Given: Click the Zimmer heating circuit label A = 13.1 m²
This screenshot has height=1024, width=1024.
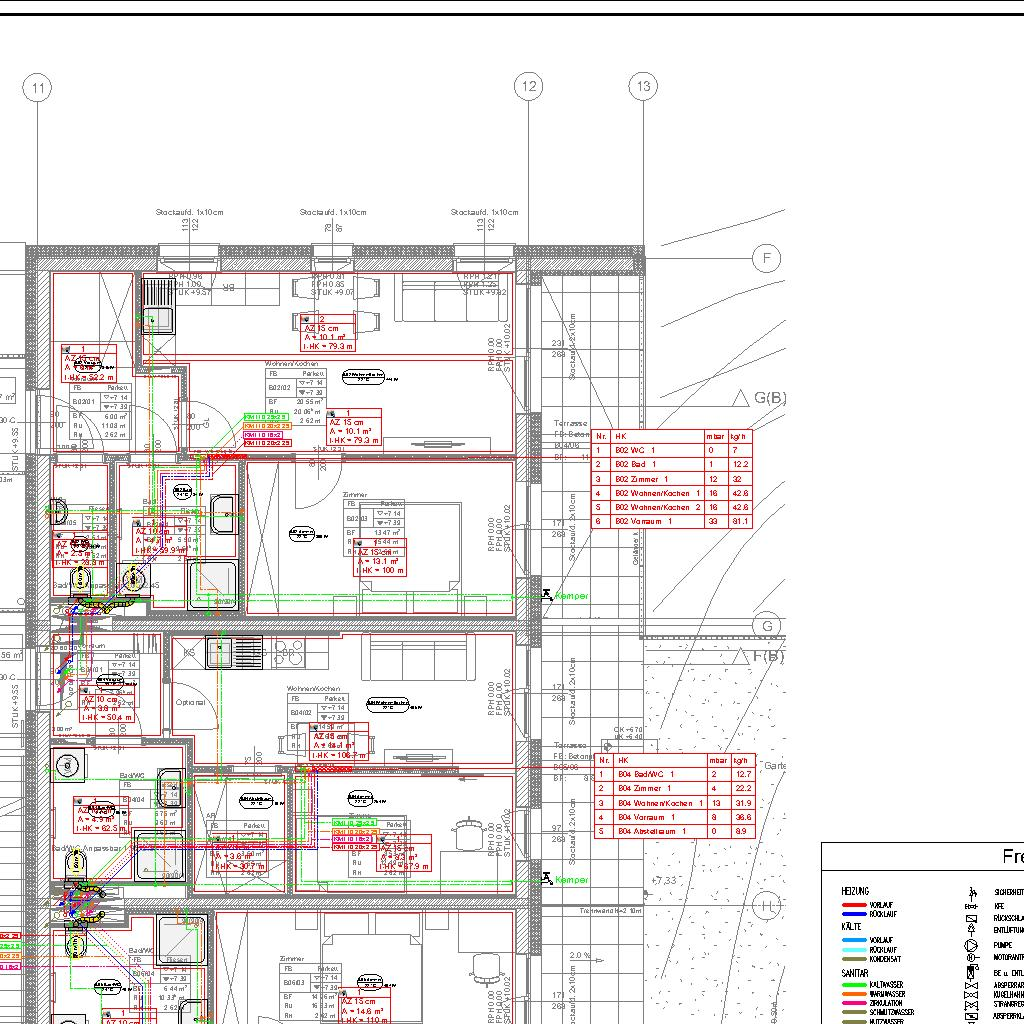Looking at the screenshot, I should pos(380,560).
